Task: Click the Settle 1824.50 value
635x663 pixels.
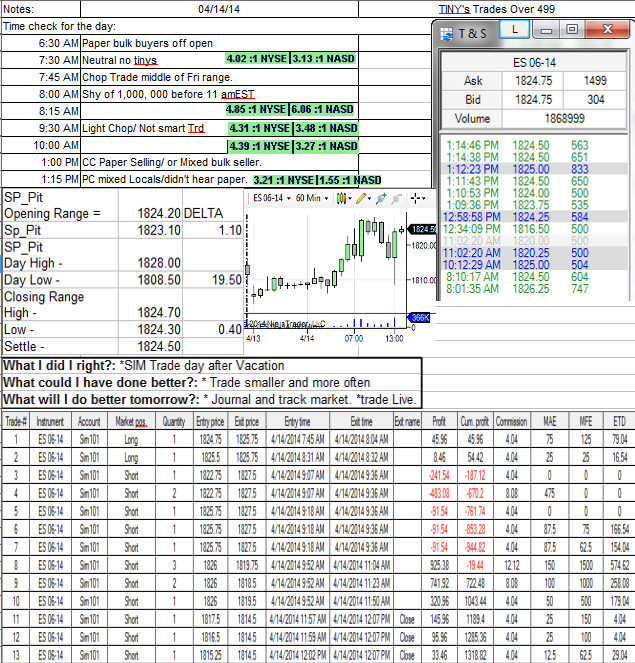Action: click(x=159, y=346)
